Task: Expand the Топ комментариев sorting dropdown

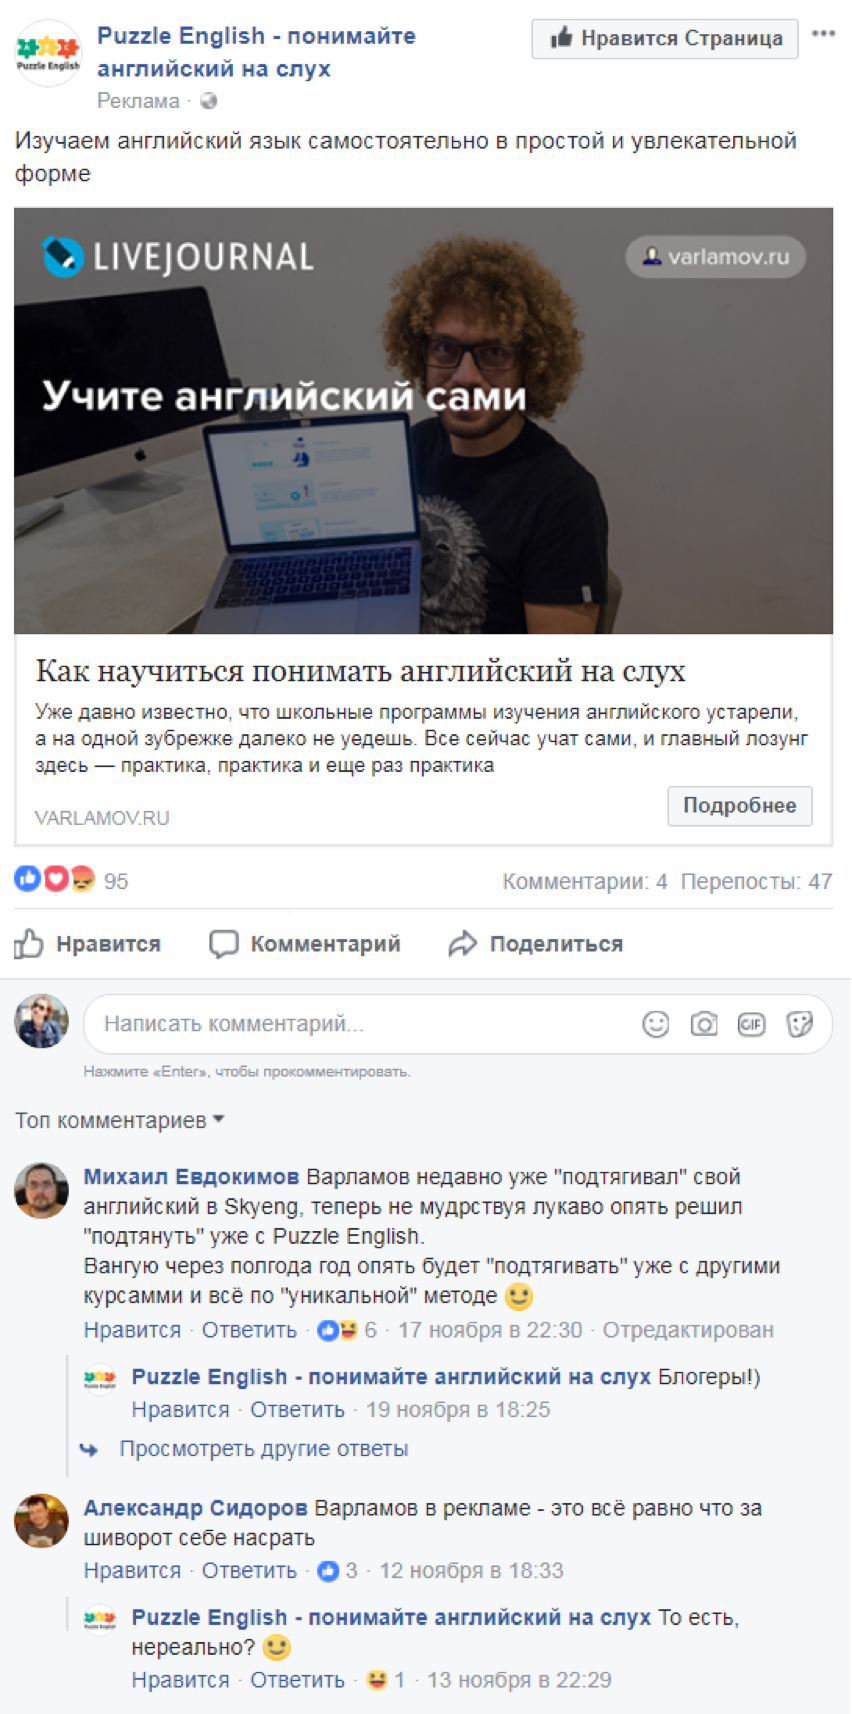Action: pos(119,1120)
